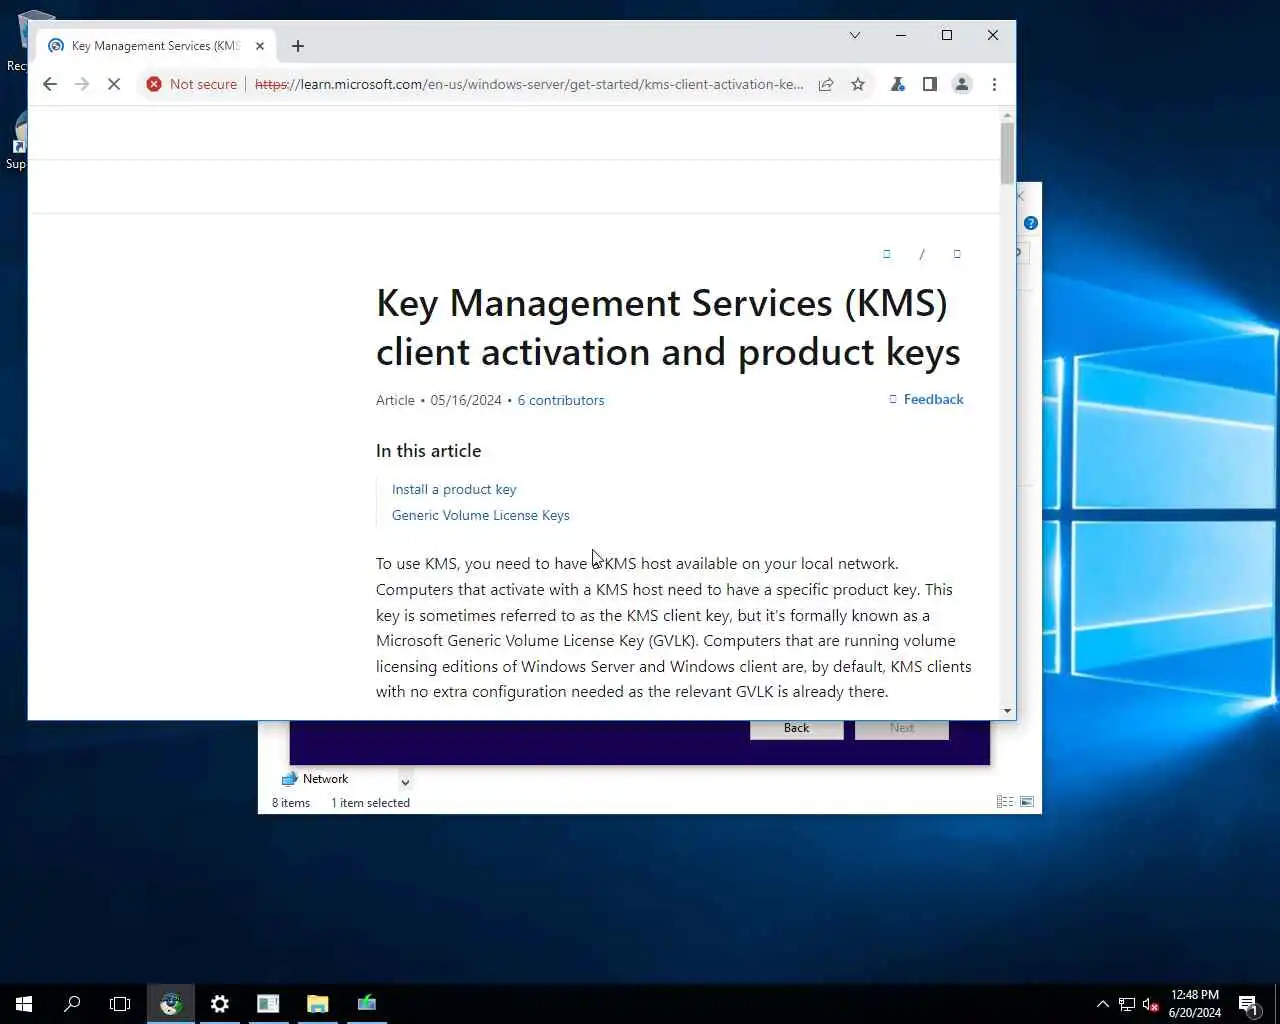The width and height of the screenshot is (1280, 1024).
Task: Jump to Install a product key
Action: point(454,489)
